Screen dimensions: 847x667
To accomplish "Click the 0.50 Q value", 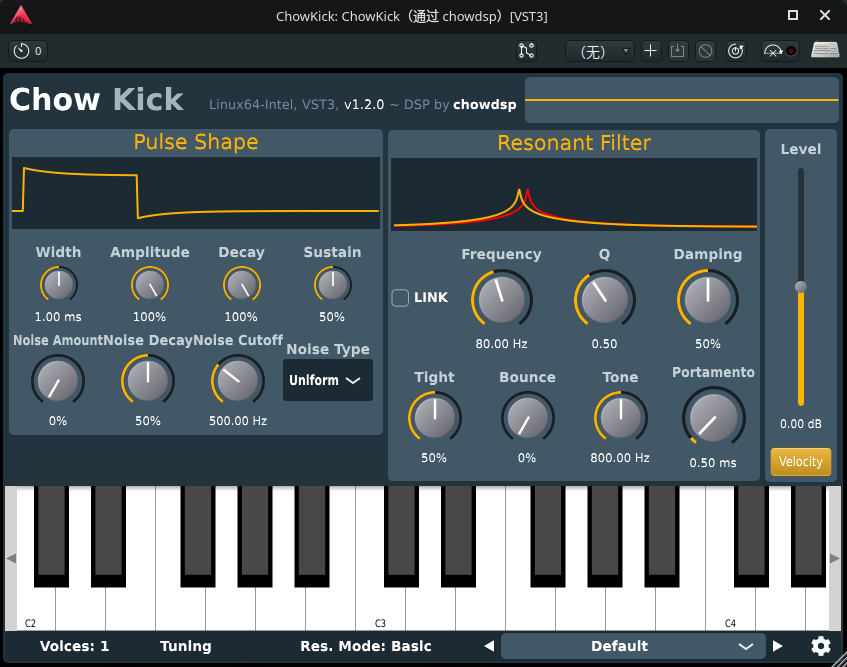I will click(604, 344).
